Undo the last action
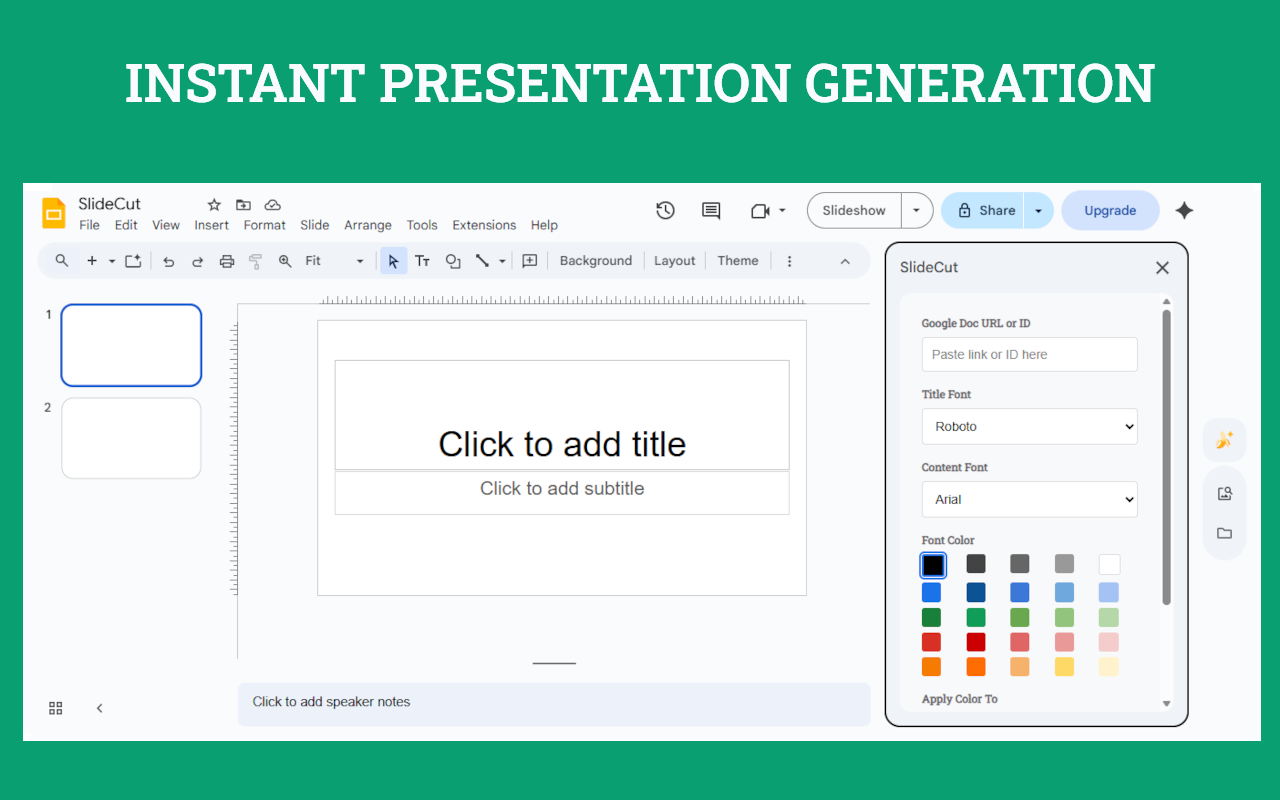The height and width of the screenshot is (800, 1280). click(x=168, y=261)
